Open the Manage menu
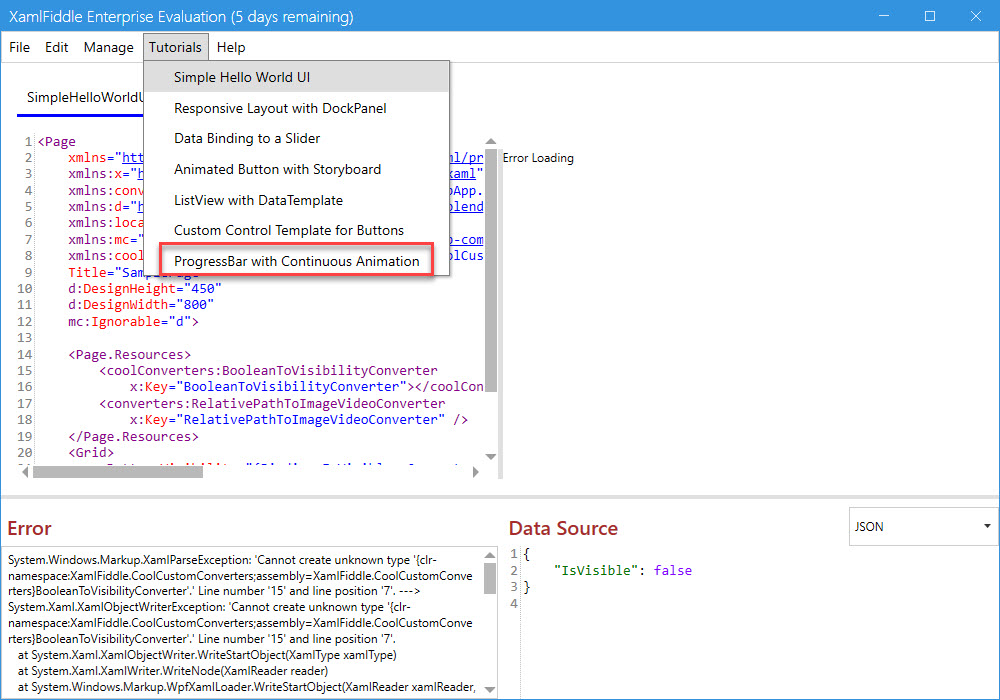This screenshot has width=1000, height=700. click(x=108, y=47)
